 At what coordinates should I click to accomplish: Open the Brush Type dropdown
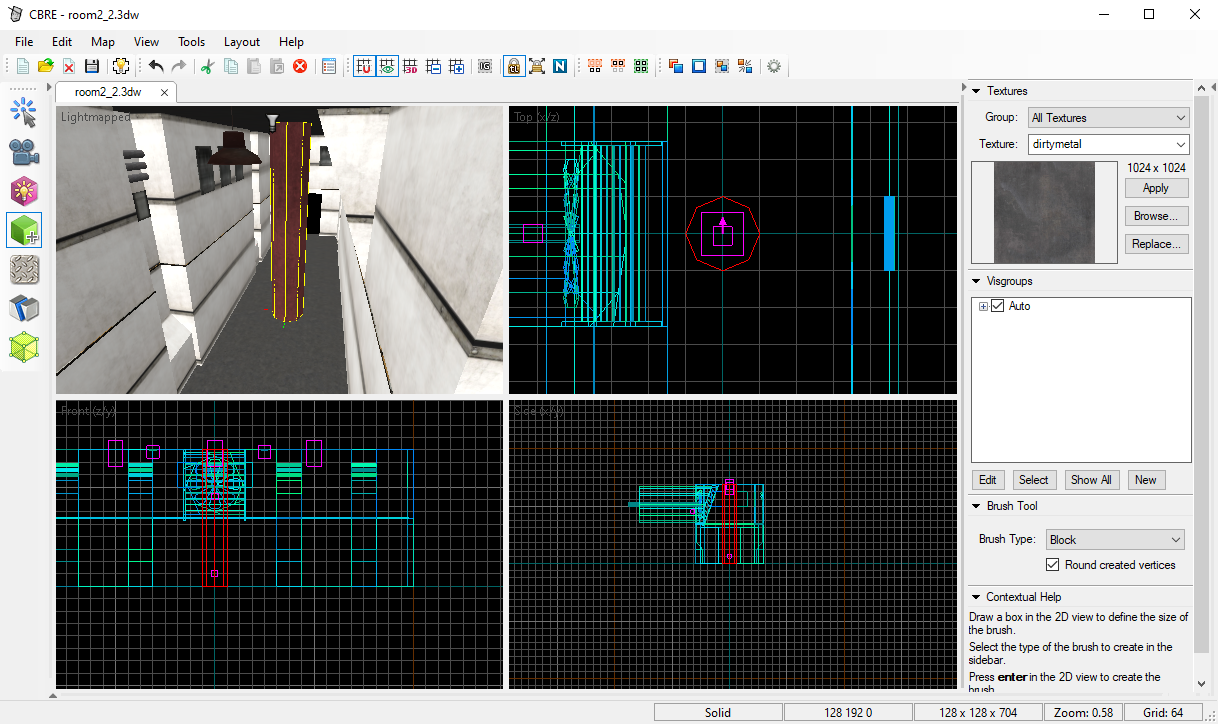pyautogui.click(x=1114, y=540)
